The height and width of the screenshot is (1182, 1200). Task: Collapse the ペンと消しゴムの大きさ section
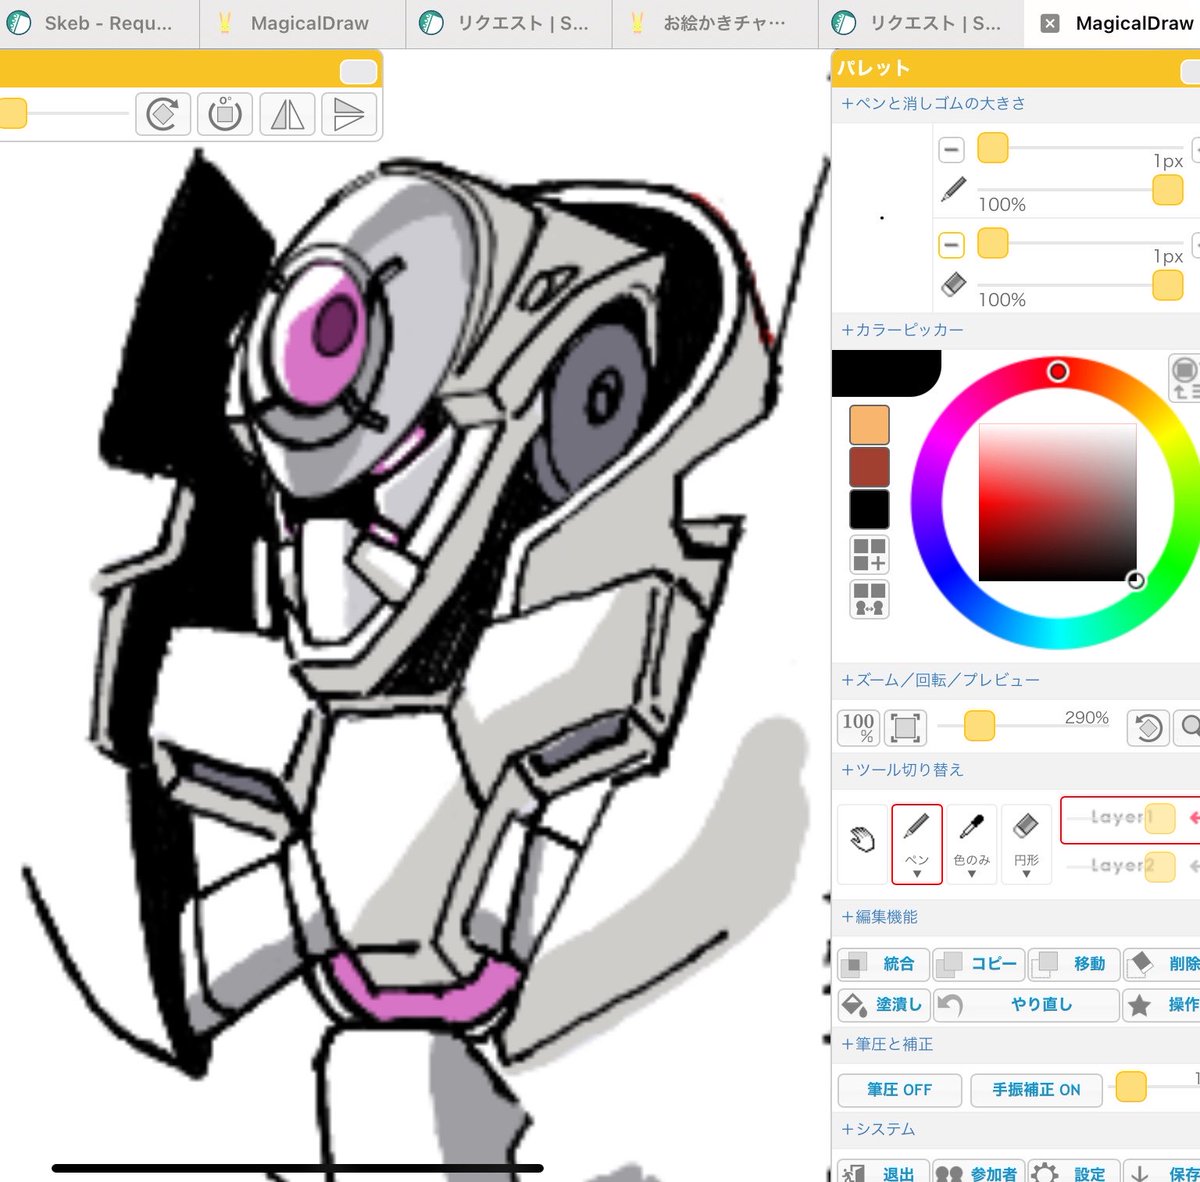click(x=933, y=103)
